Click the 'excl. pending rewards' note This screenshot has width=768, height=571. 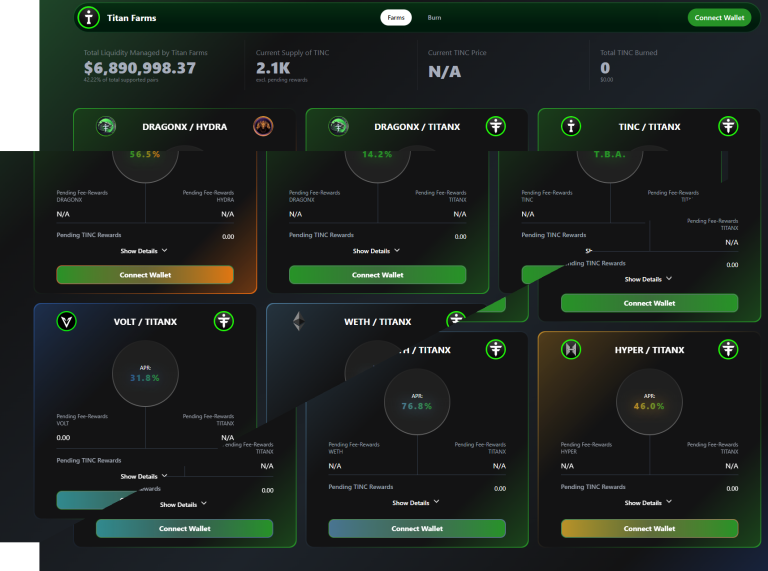pyautogui.click(x=282, y=80)
